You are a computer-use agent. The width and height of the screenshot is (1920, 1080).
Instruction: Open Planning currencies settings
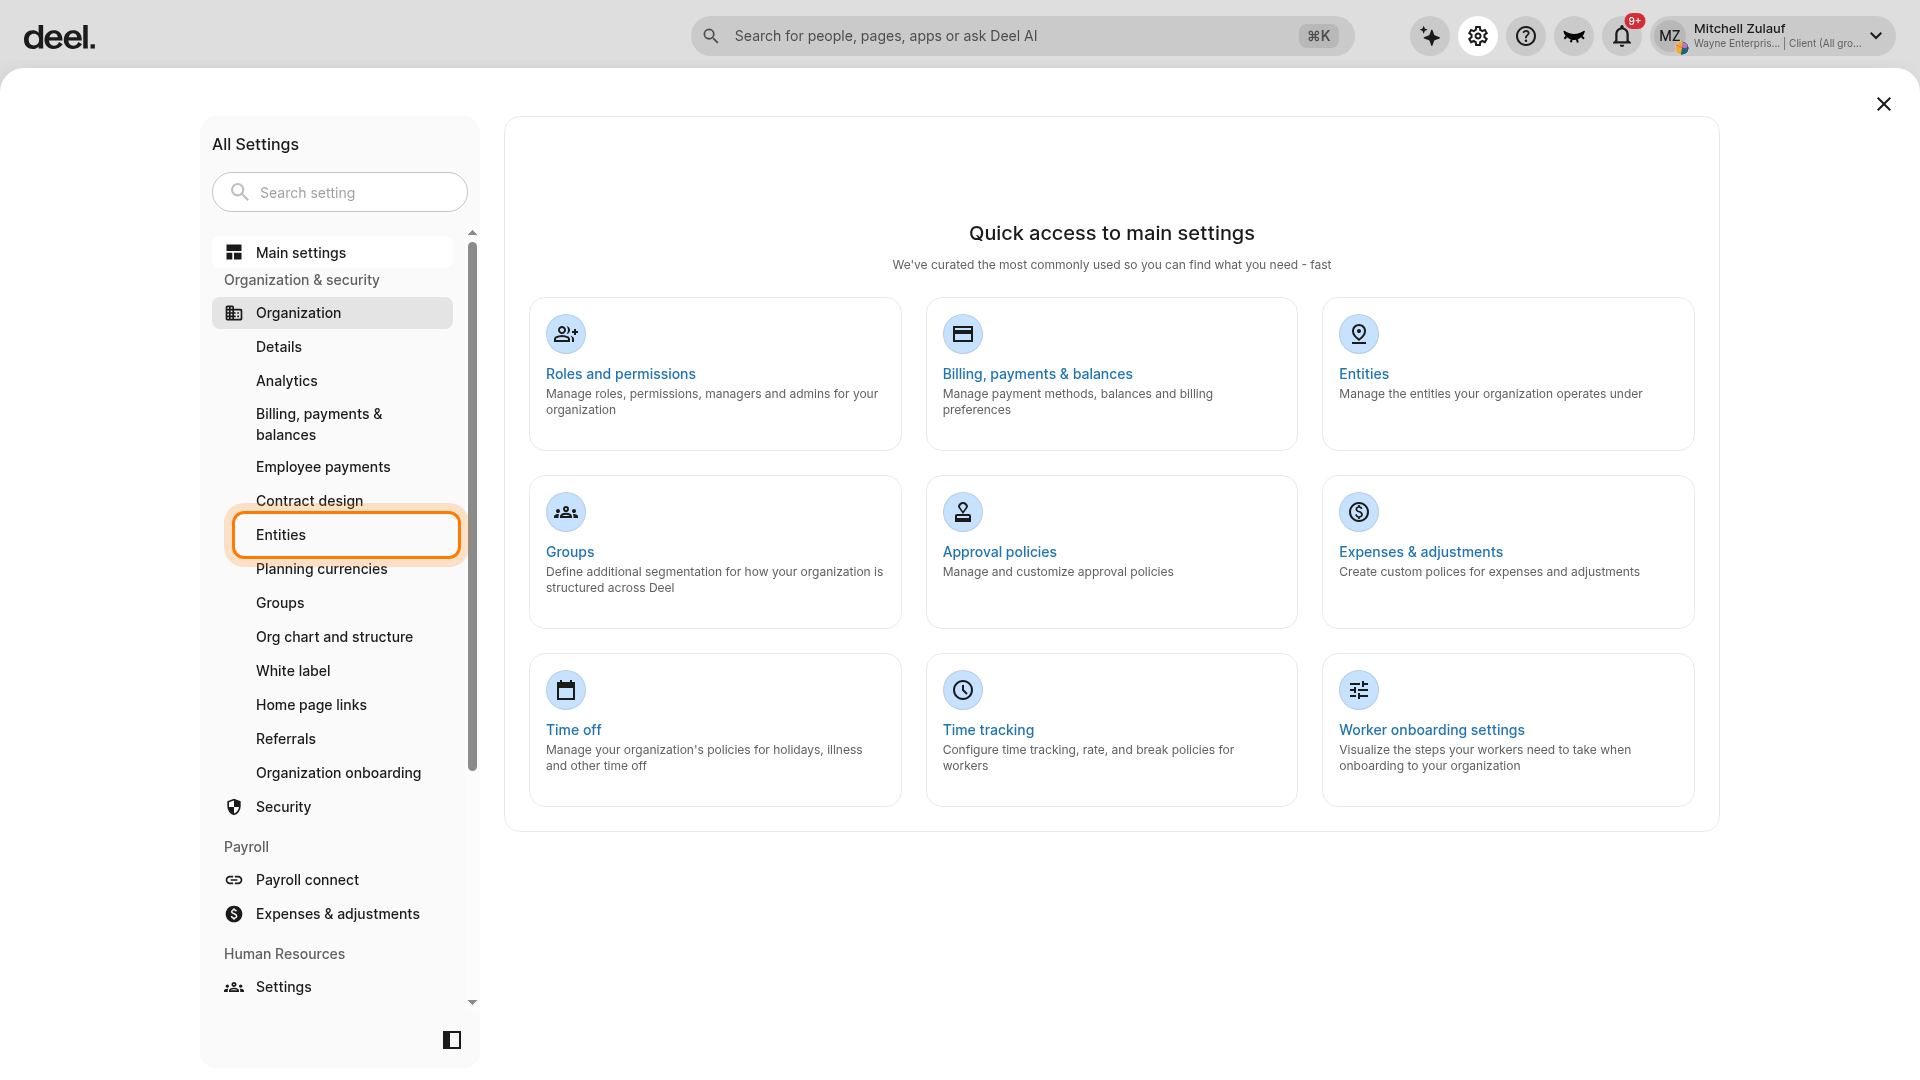pos(322,569)
